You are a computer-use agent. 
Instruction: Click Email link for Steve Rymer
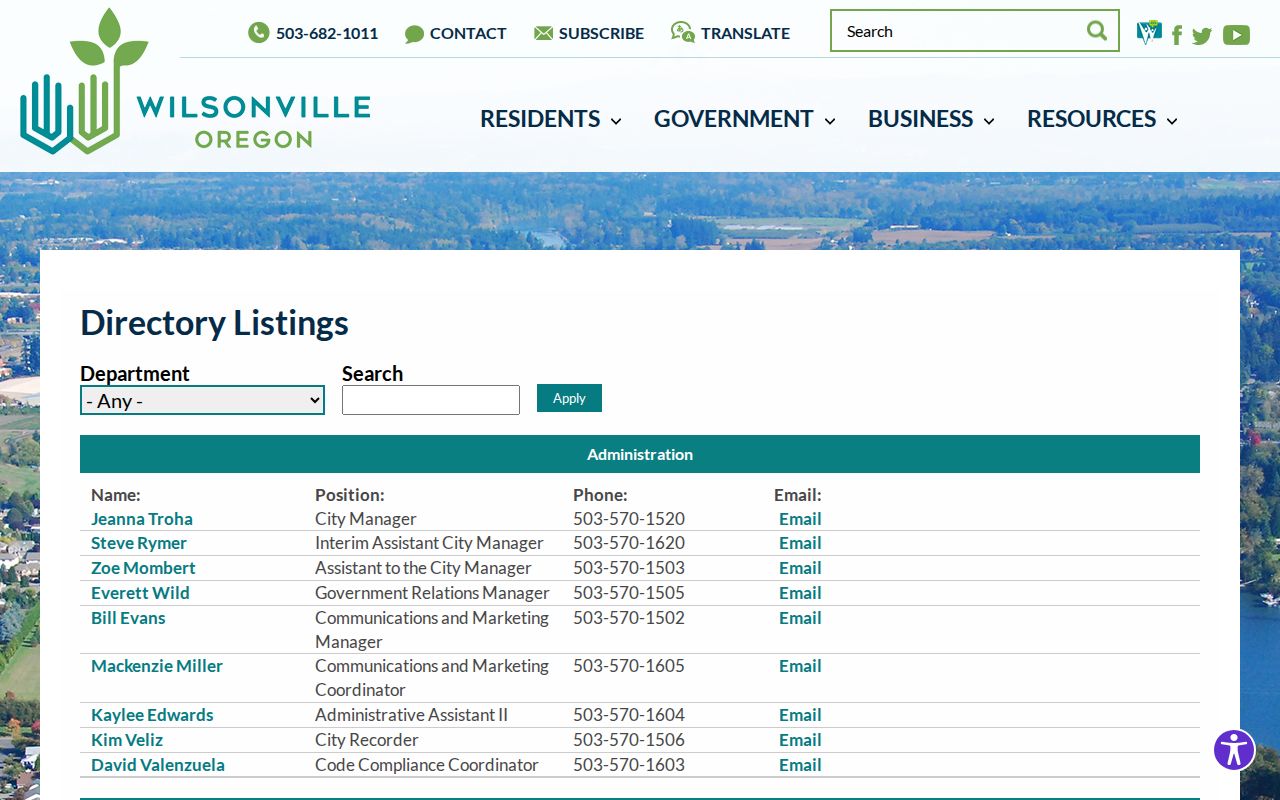tap(800, 543)
